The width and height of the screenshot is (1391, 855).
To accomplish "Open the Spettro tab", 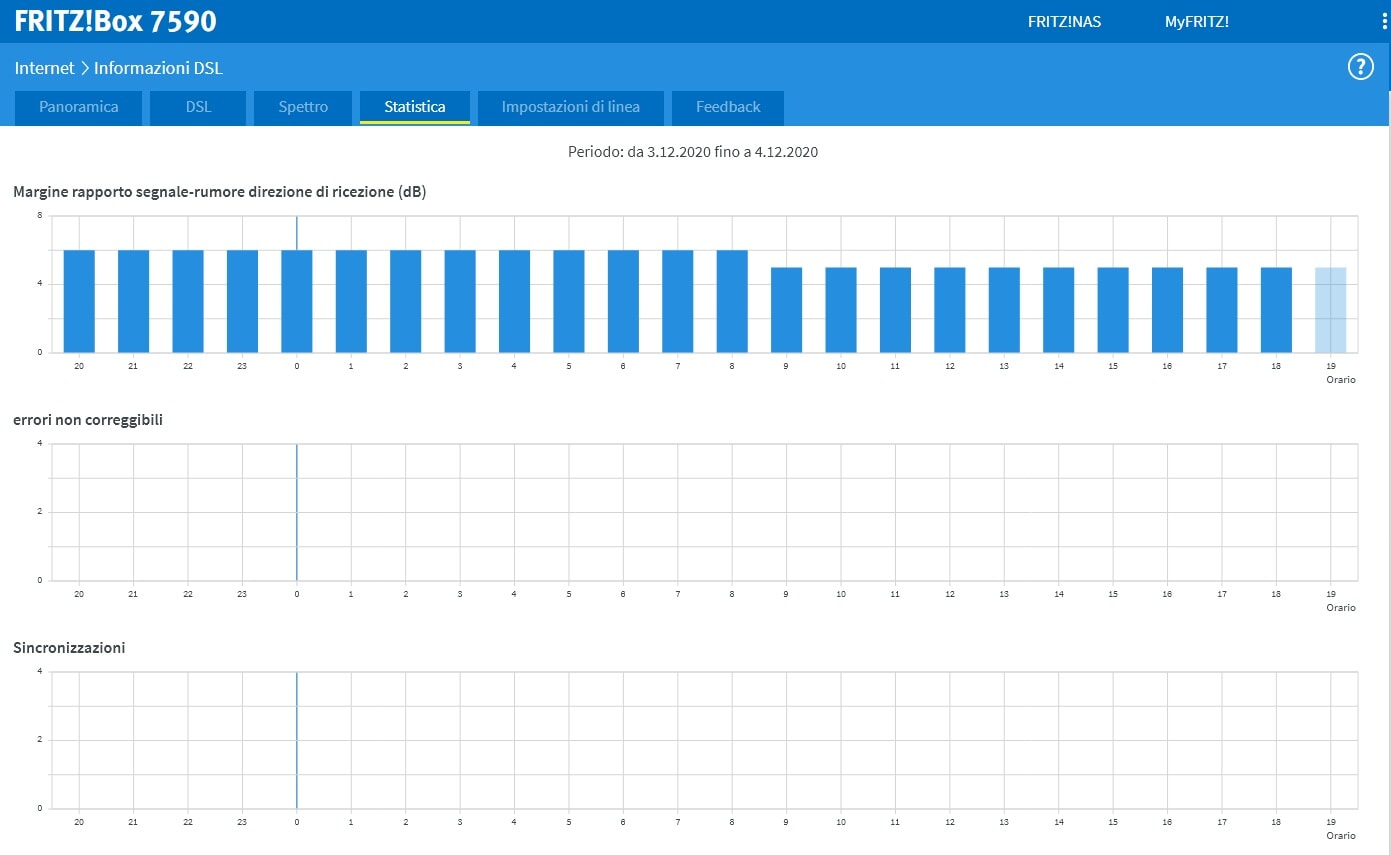I will coord(303,107).
